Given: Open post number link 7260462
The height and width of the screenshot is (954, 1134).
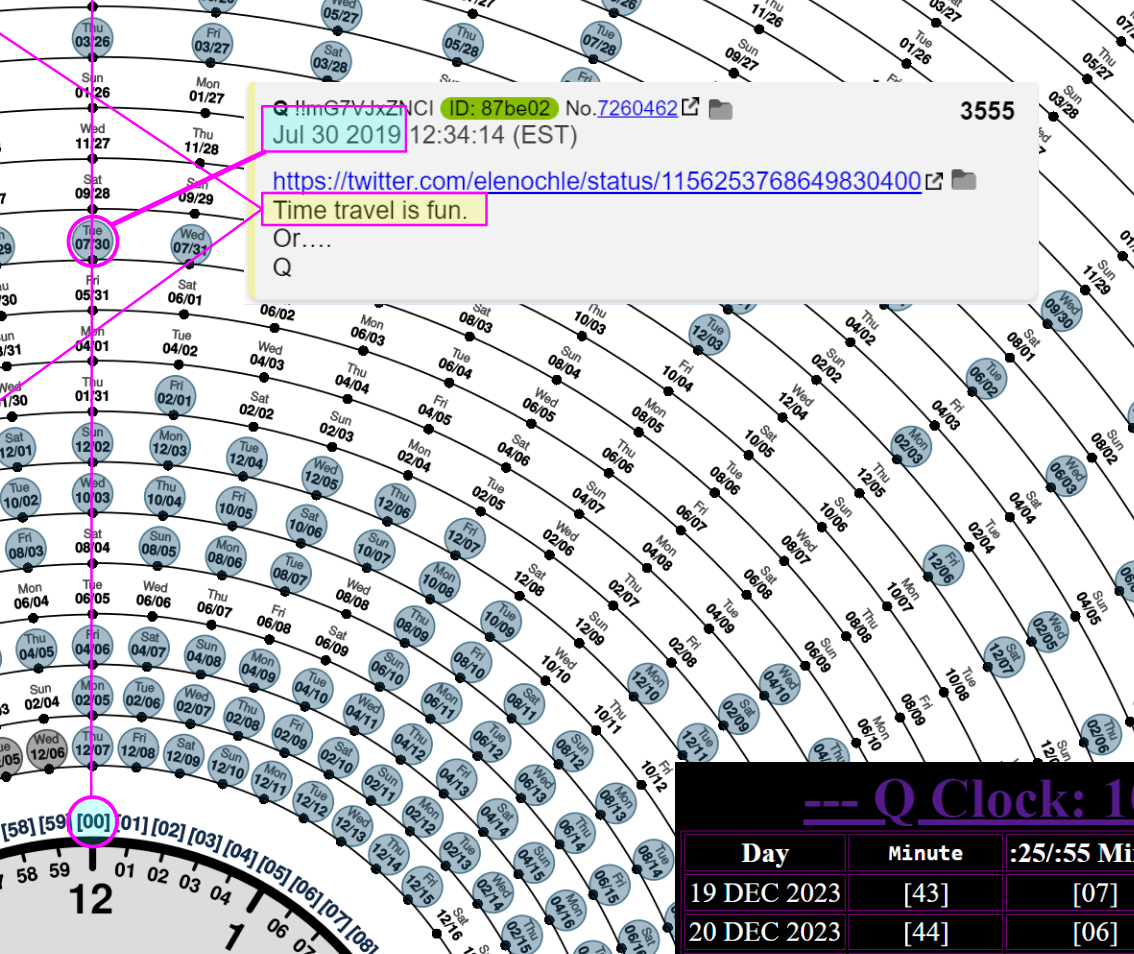Looking at the screenshot, I should pos(637,108).
